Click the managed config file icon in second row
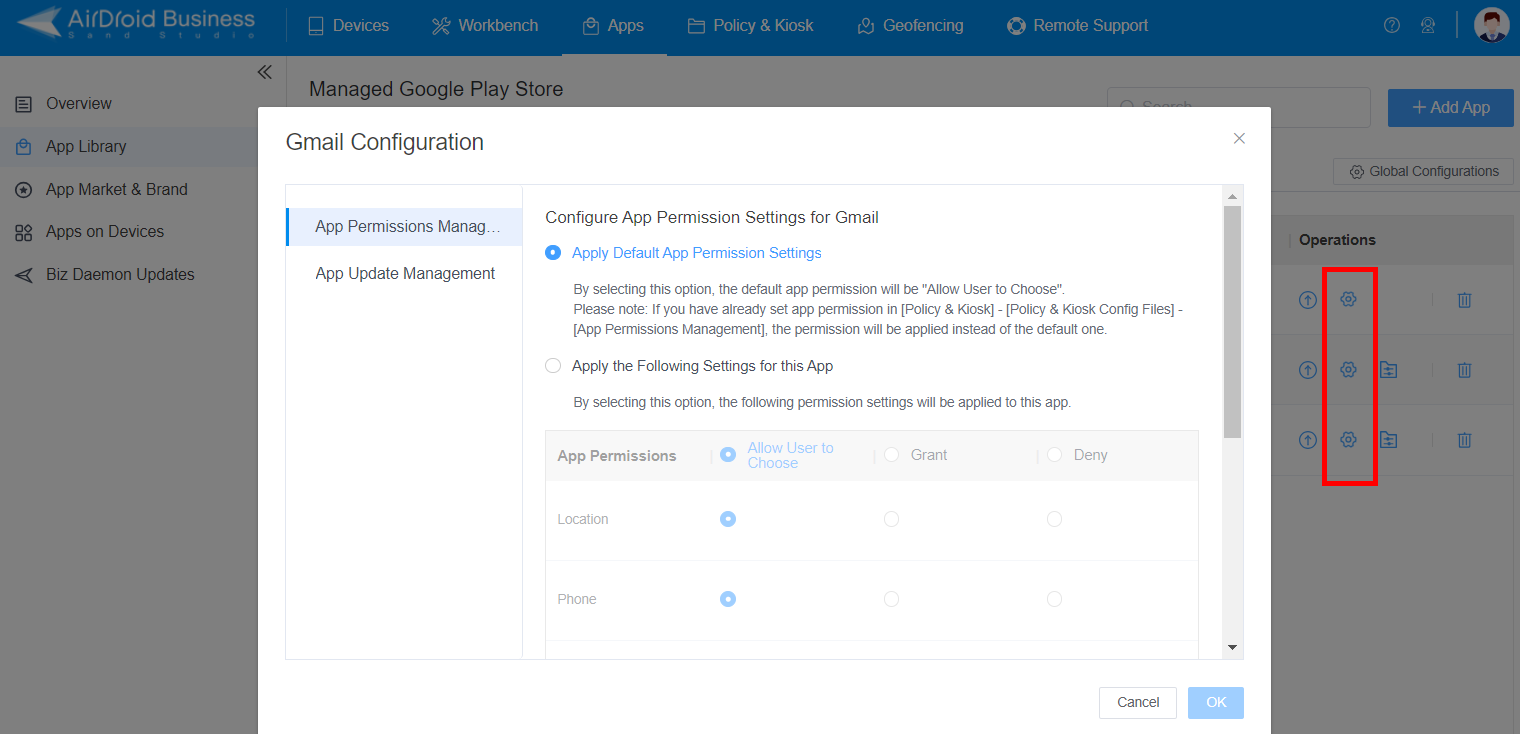 [1388, 370]
